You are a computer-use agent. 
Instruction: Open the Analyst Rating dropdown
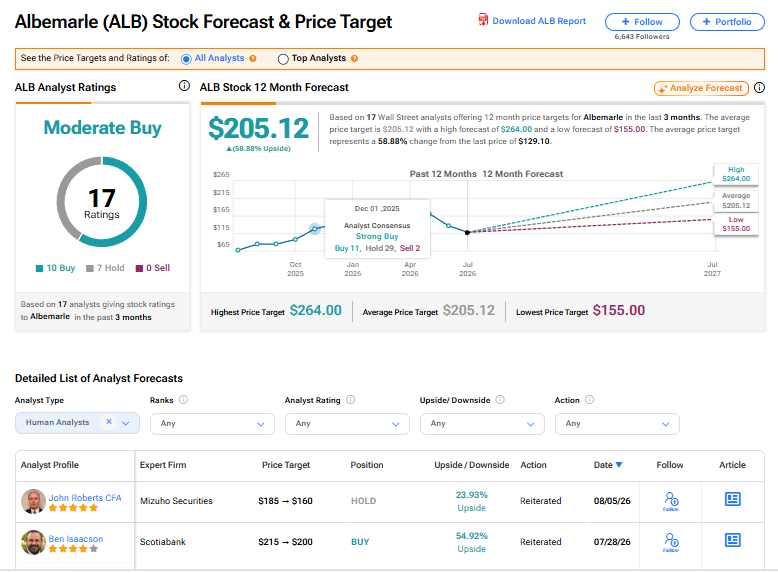point(347,424)
